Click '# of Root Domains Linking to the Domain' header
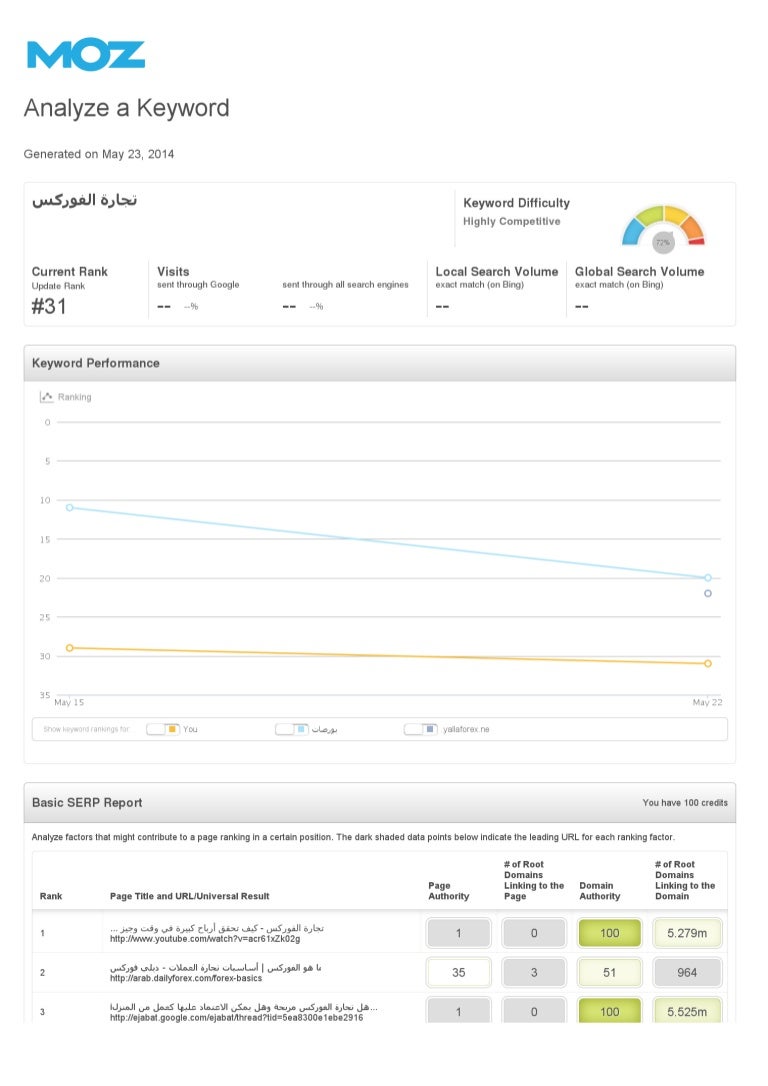 [685, 880]
